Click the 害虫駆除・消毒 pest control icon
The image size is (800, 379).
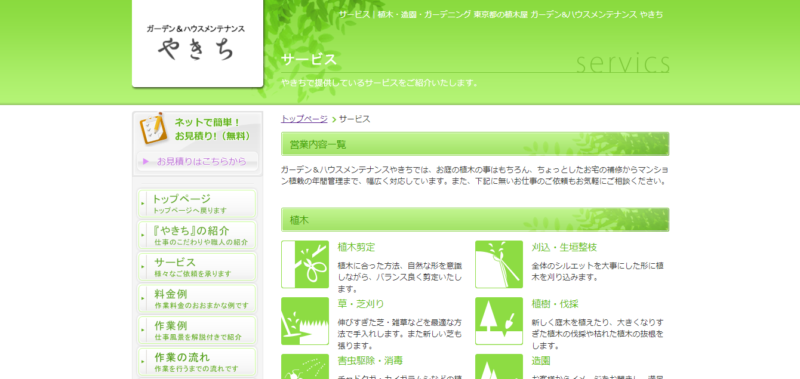[x=305, y=367]
